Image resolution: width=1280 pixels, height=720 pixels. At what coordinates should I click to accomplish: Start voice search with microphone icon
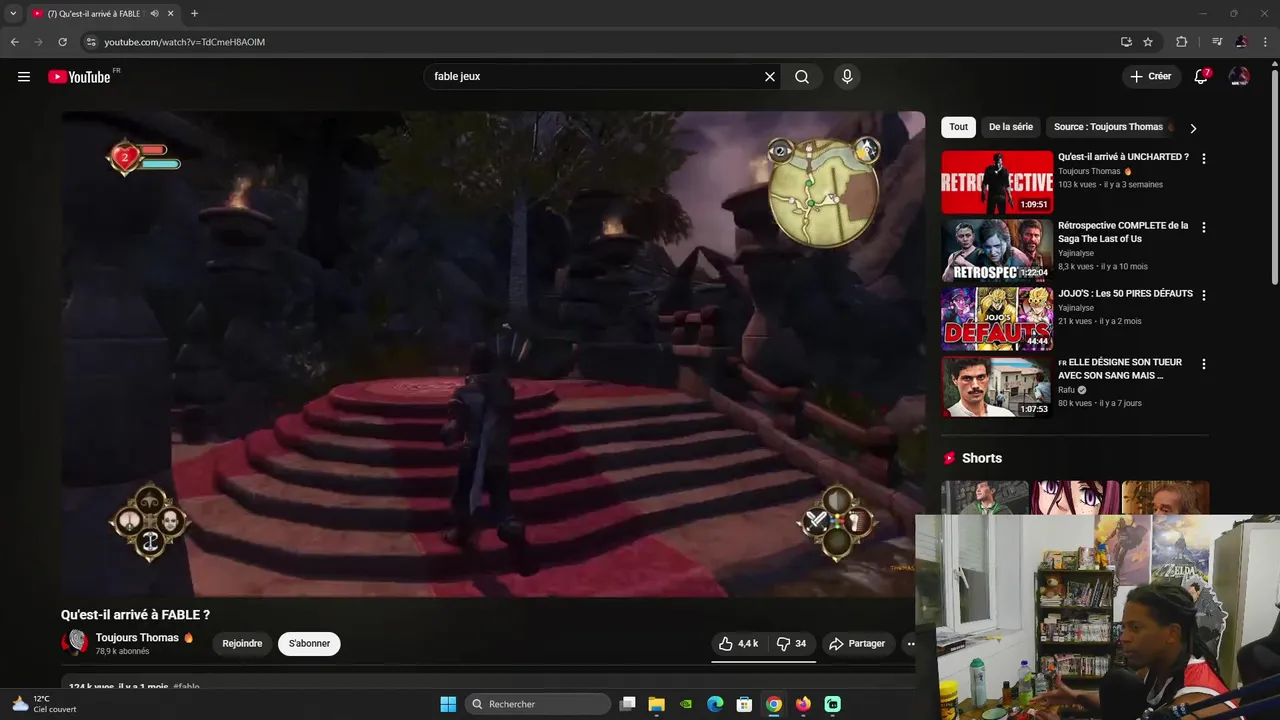point(847,77)
